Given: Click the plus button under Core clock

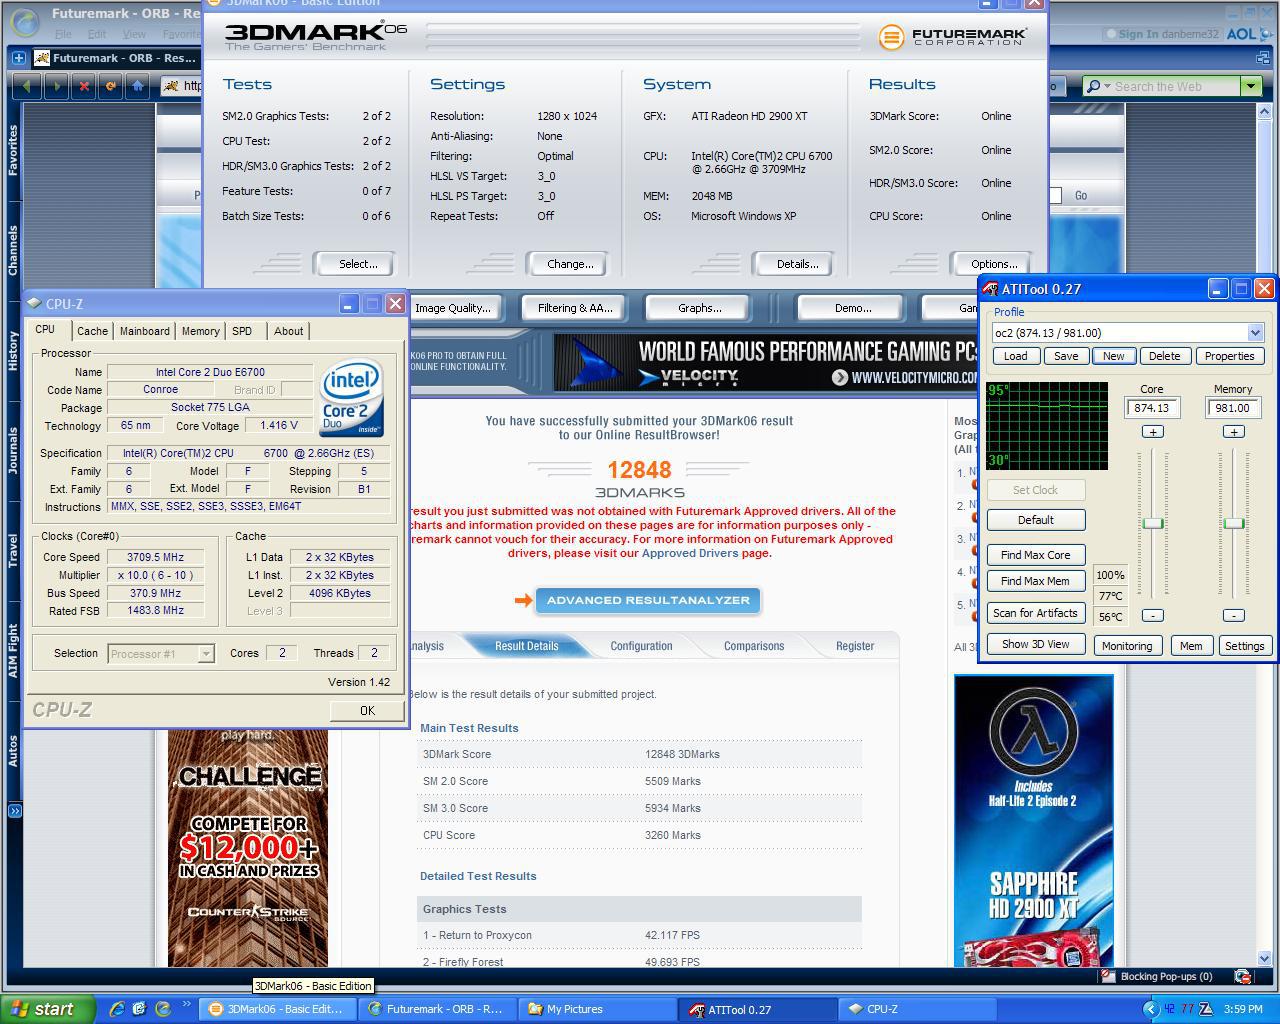Looking at the screenshot, I should coord(1153,431).
